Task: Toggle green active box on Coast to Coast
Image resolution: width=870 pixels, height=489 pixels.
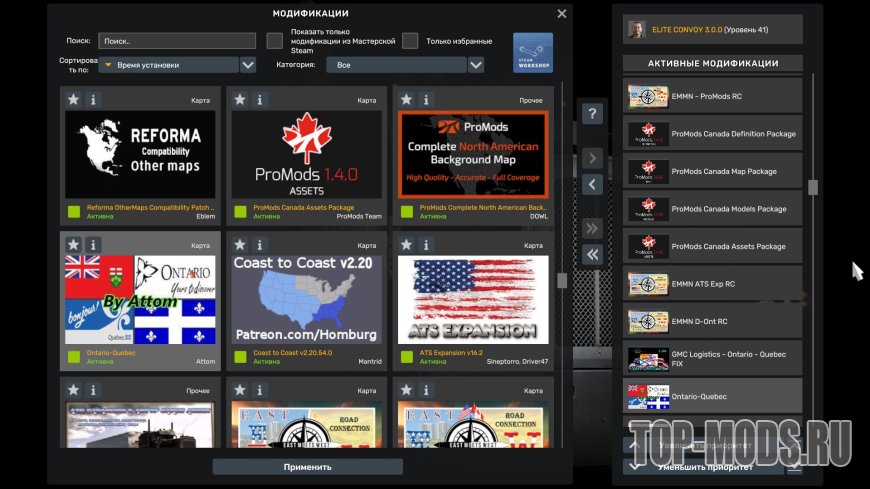Action: click(240, 357)
